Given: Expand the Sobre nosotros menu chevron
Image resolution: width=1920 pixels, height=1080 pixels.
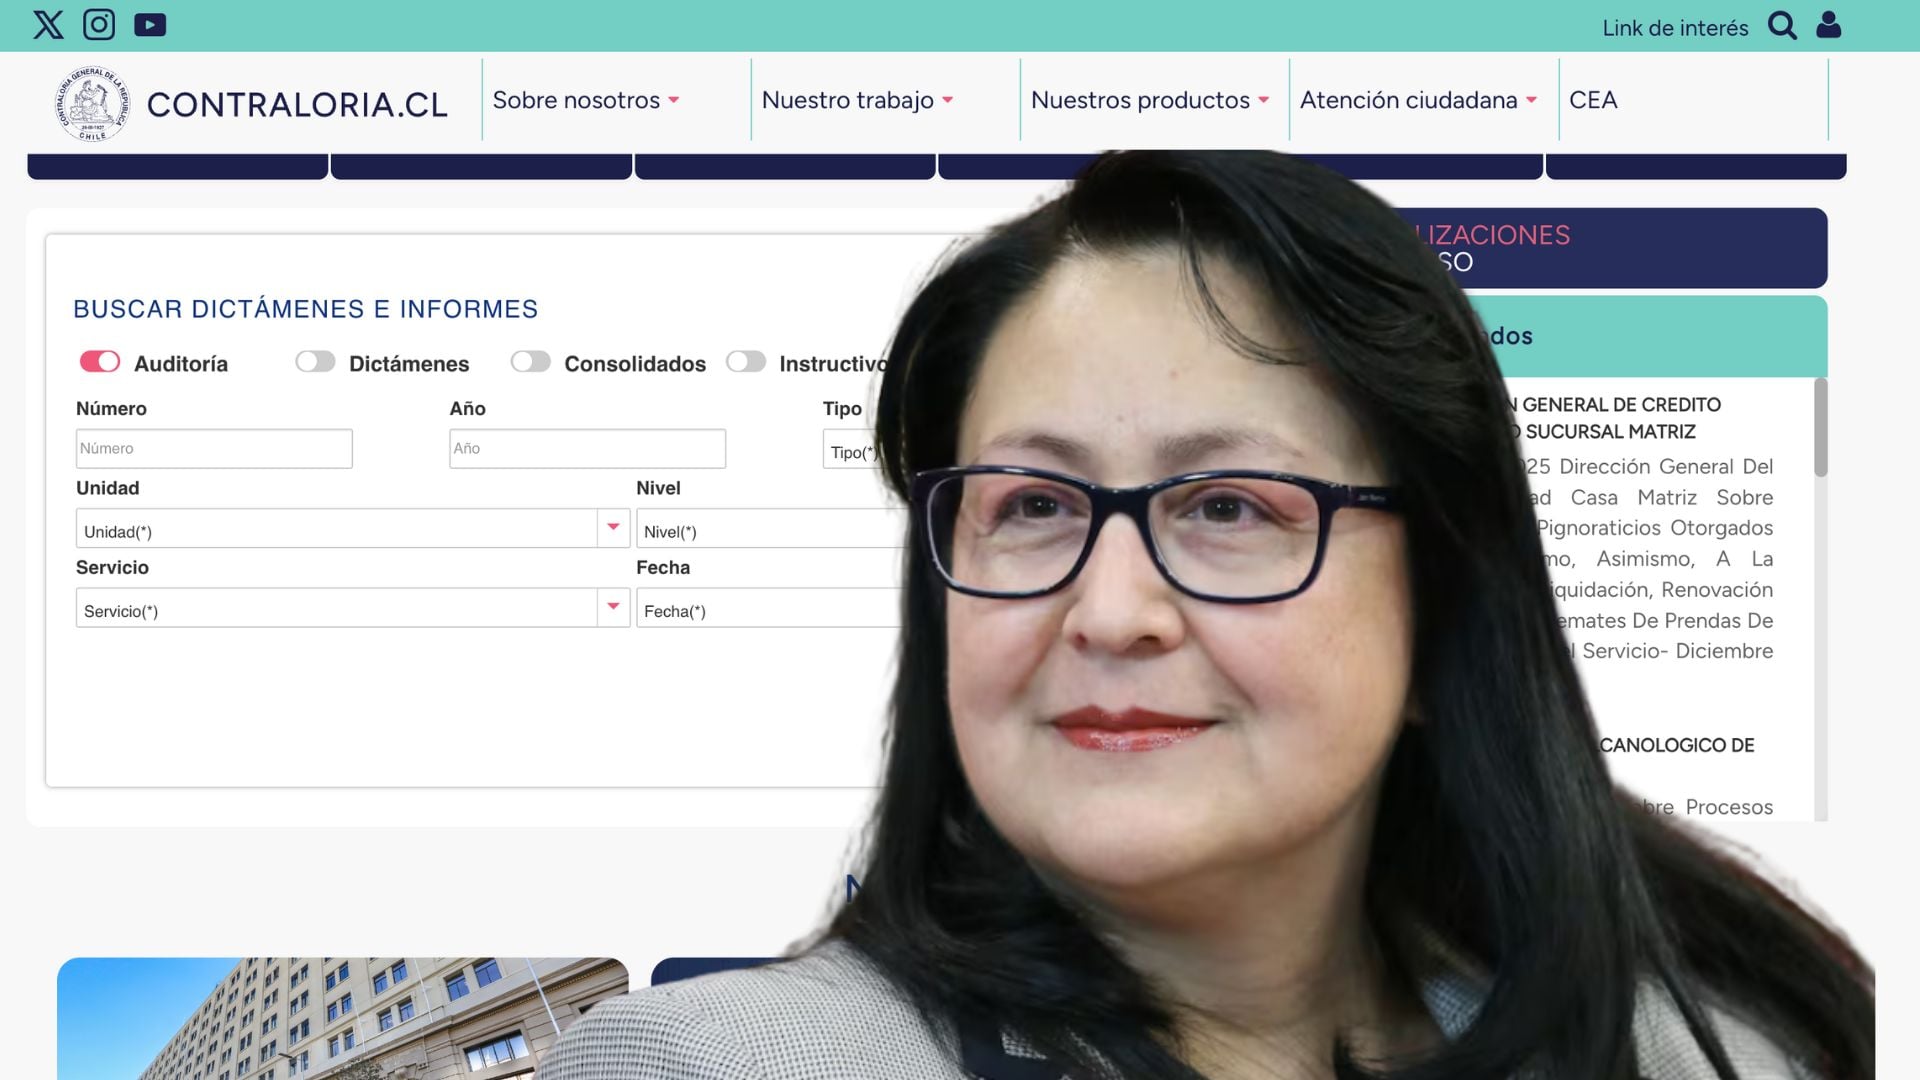Looking at the screenshot, I should pos(675,101).
